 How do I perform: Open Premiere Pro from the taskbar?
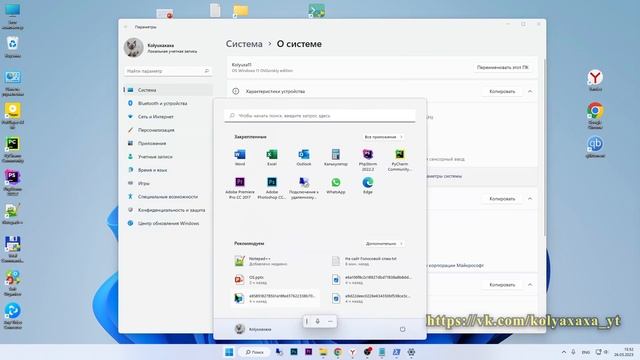(x=309, y=352)
